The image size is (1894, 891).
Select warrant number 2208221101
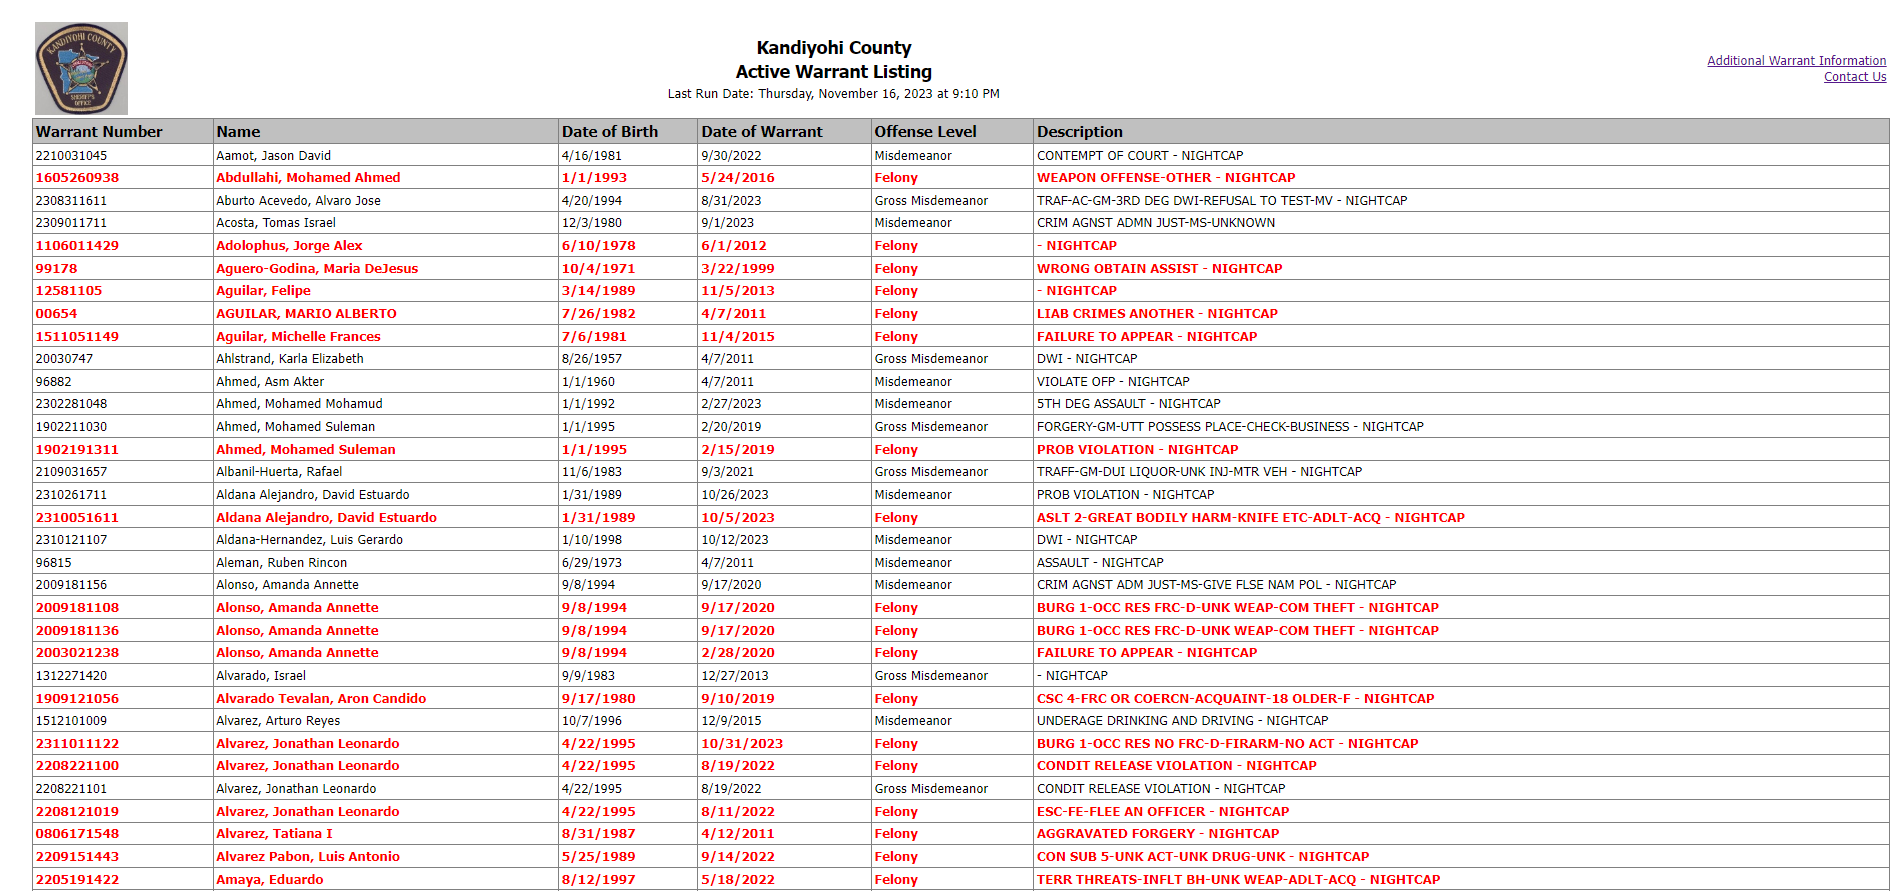pos(71,789)
